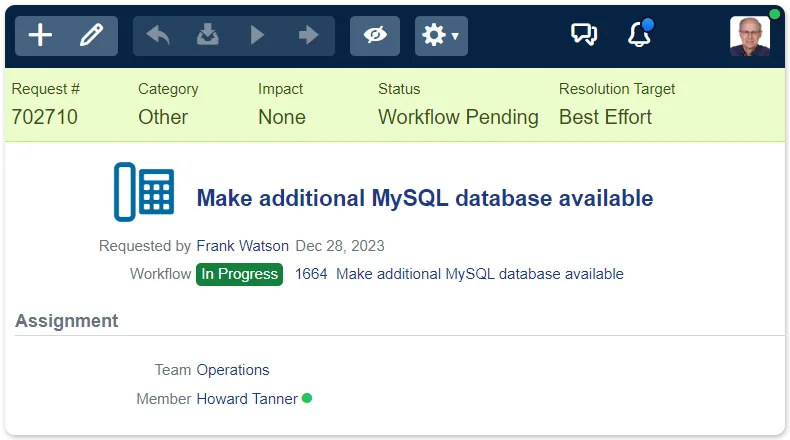This screenshot has height=440, width=790.
Task: Click the play triangle icon
Action: click(257, 36)
